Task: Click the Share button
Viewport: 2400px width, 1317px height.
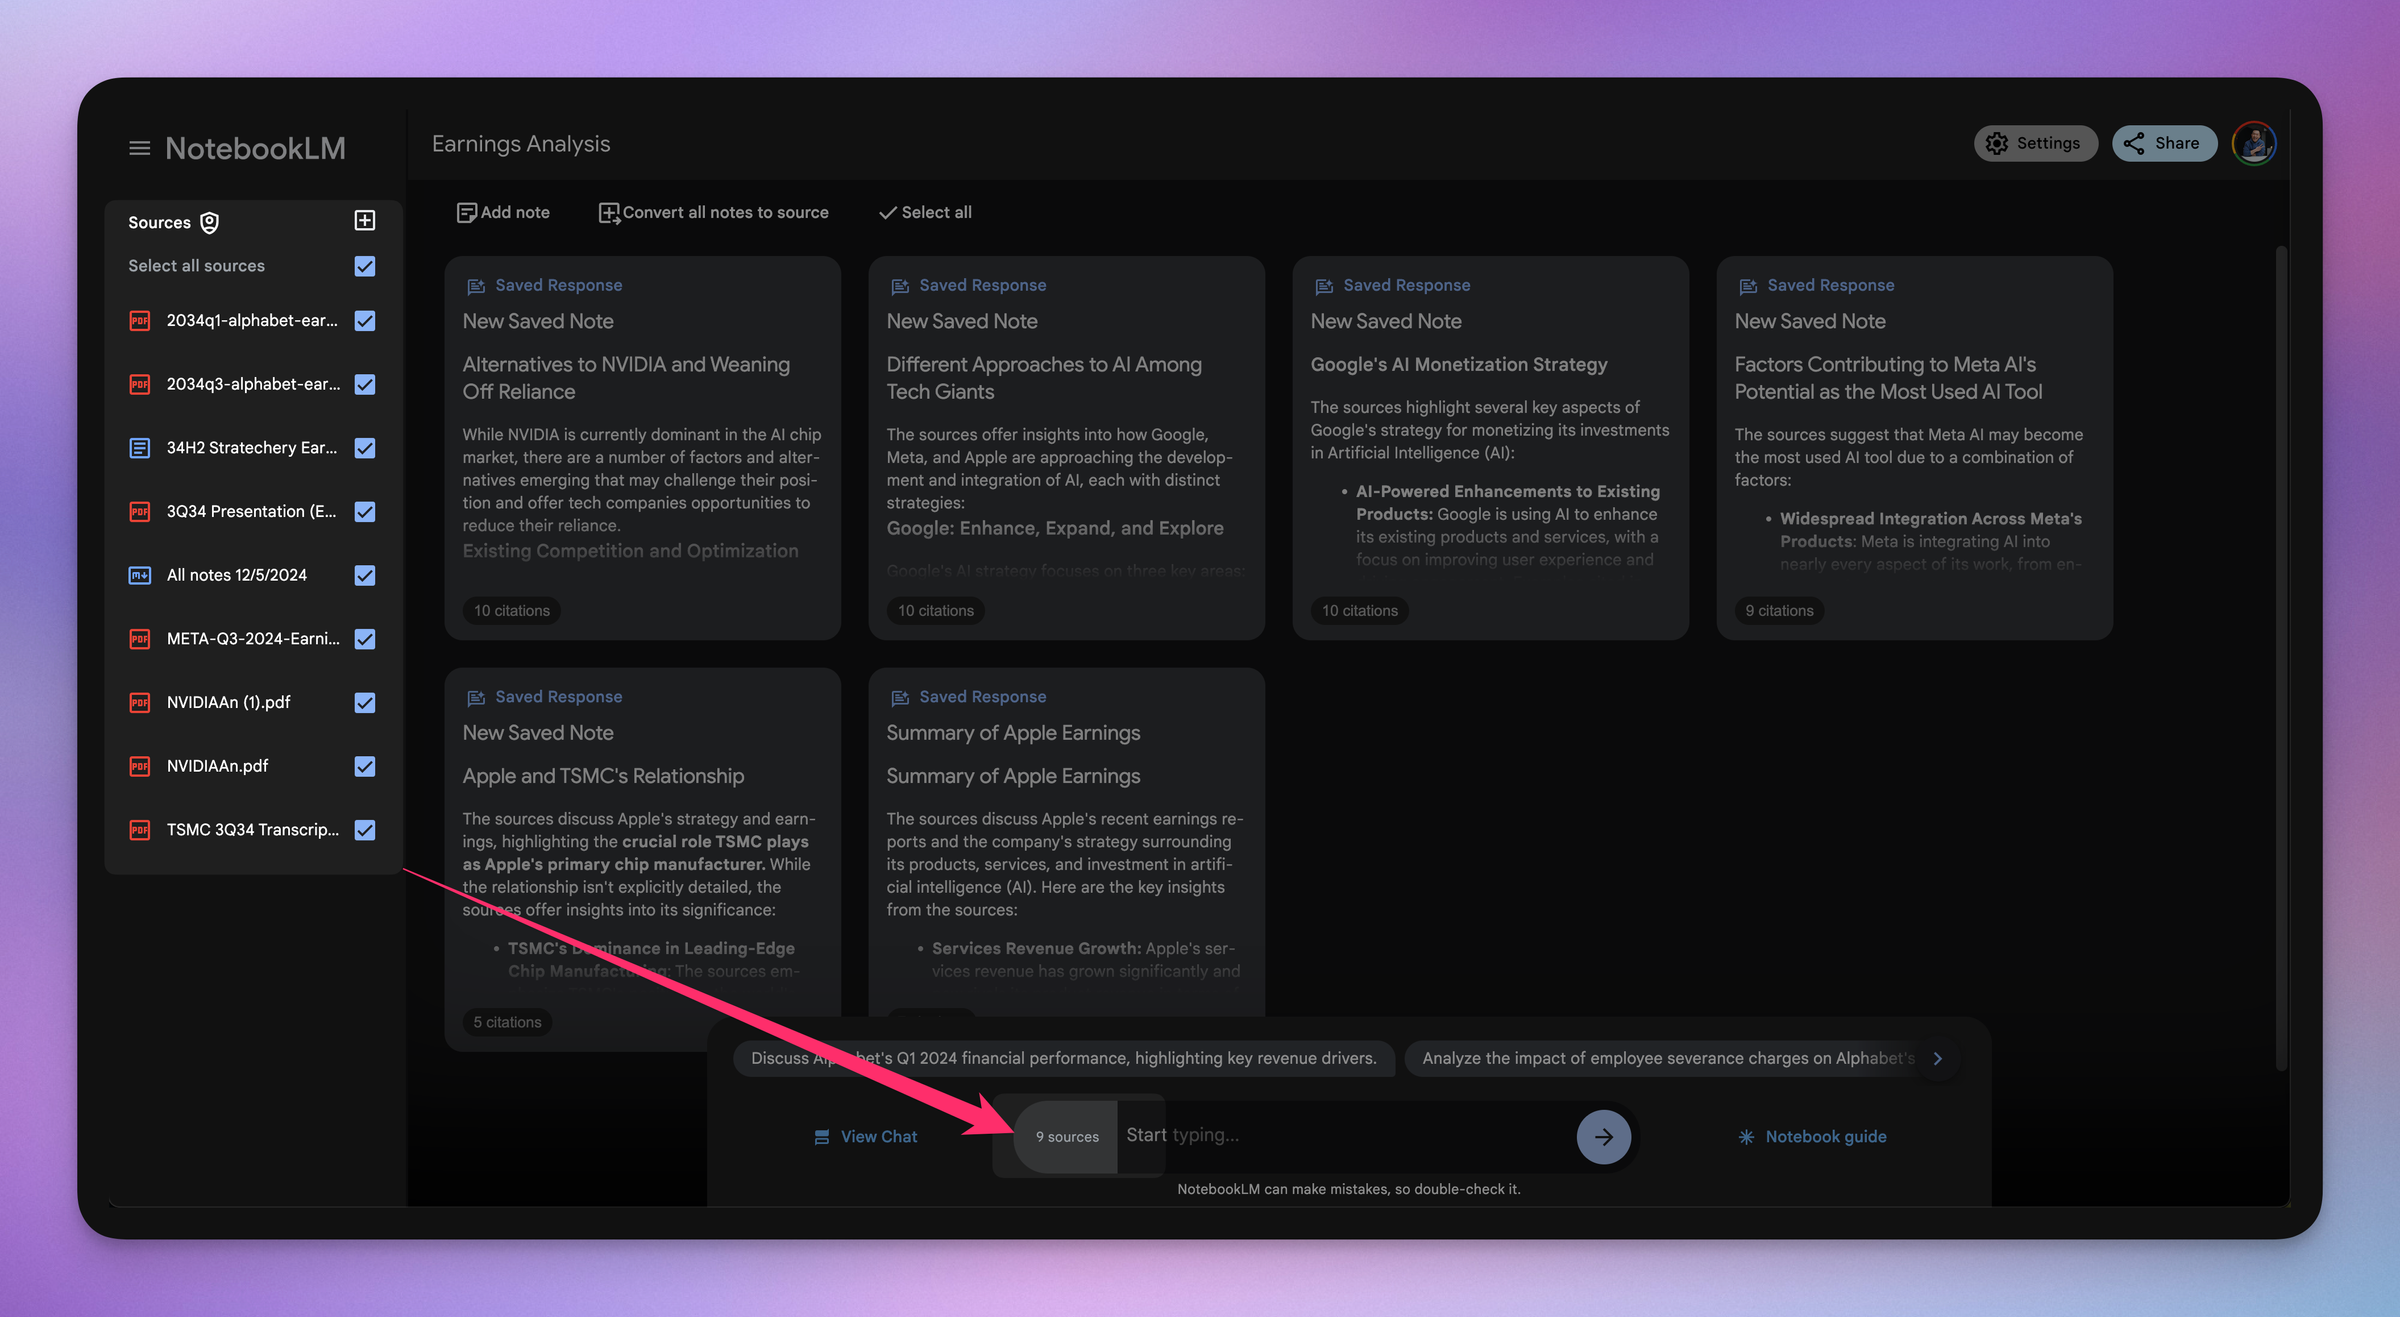Action: 2163,143
